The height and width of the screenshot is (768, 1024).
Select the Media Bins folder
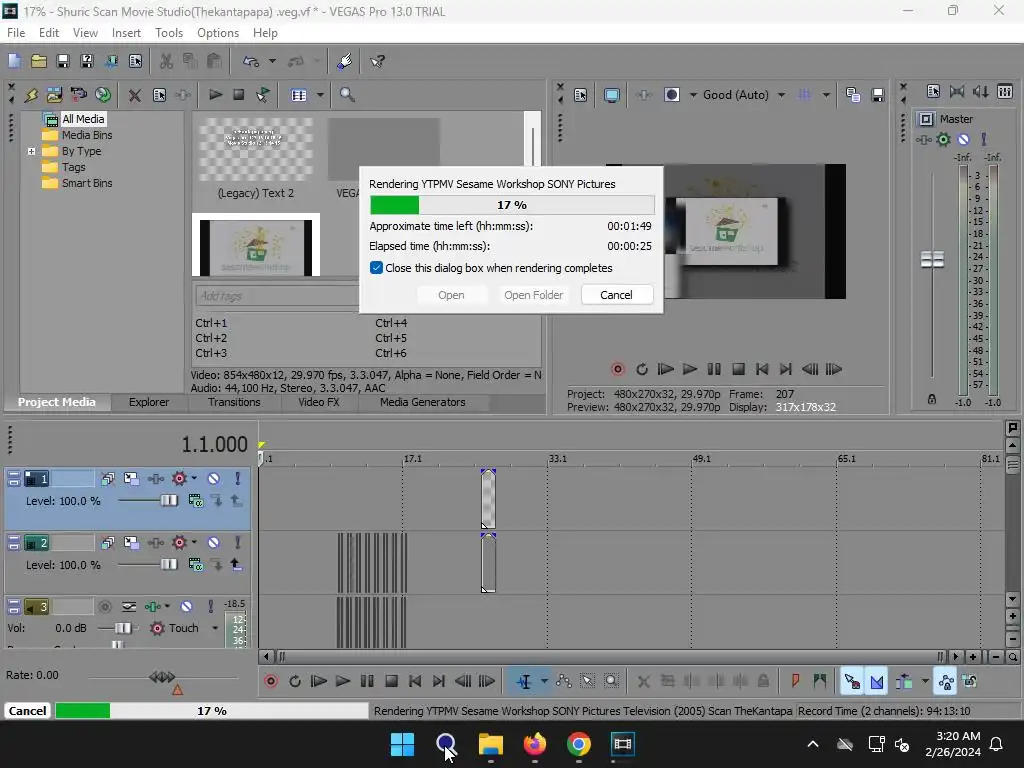(86, 135)
